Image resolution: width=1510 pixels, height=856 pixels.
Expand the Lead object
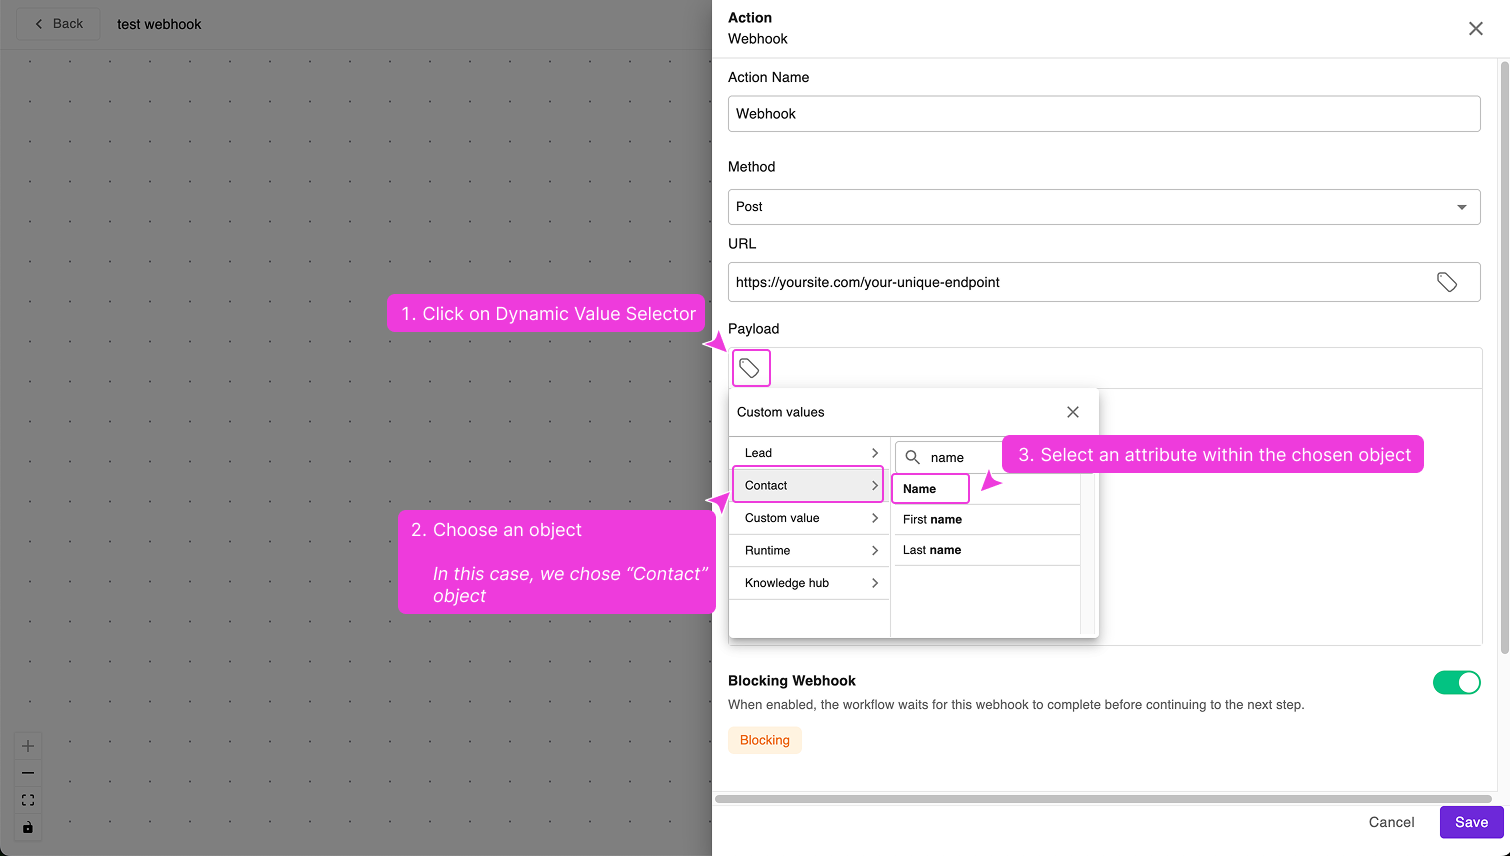tap(808, 452)
